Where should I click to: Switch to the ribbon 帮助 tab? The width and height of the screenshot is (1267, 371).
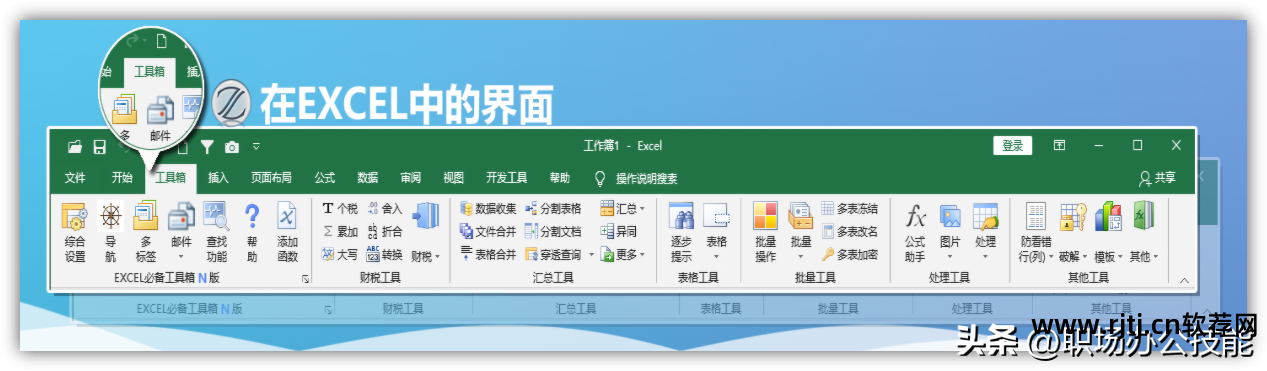coord(560,178)
